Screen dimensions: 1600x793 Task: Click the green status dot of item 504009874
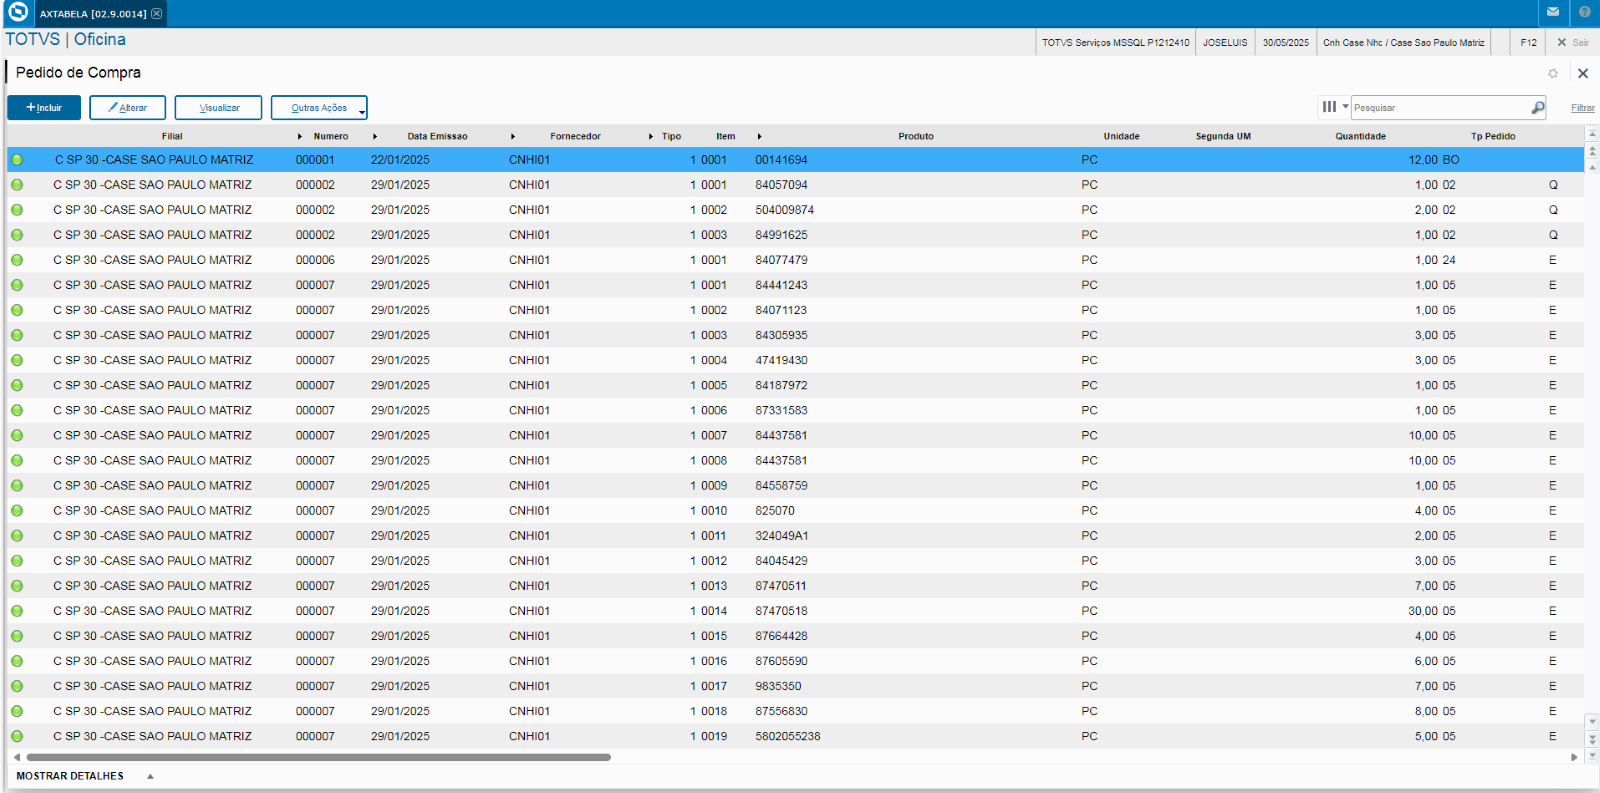[x=17, y=210]
